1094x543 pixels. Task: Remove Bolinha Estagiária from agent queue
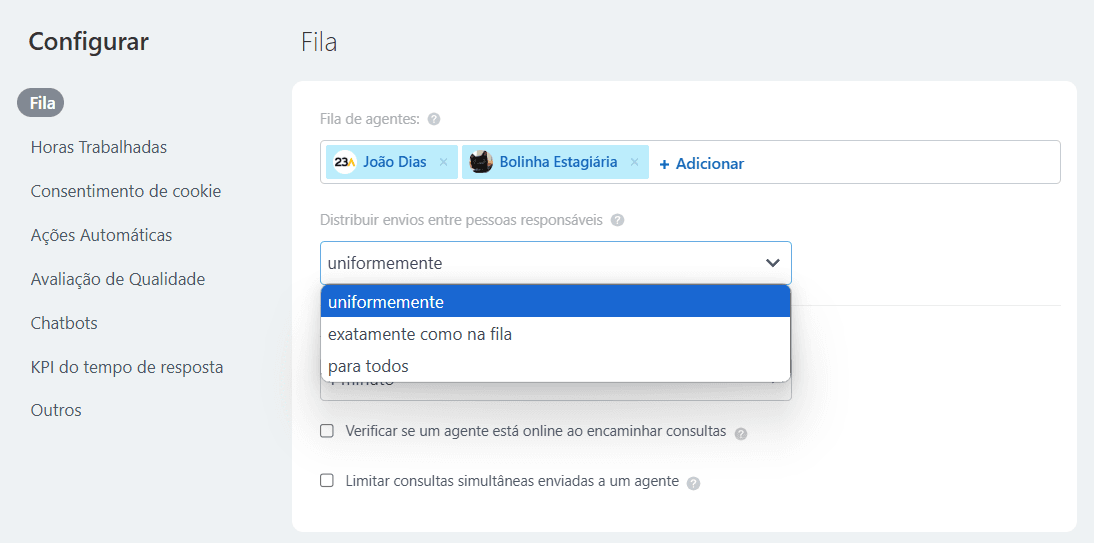pos(634,162)
